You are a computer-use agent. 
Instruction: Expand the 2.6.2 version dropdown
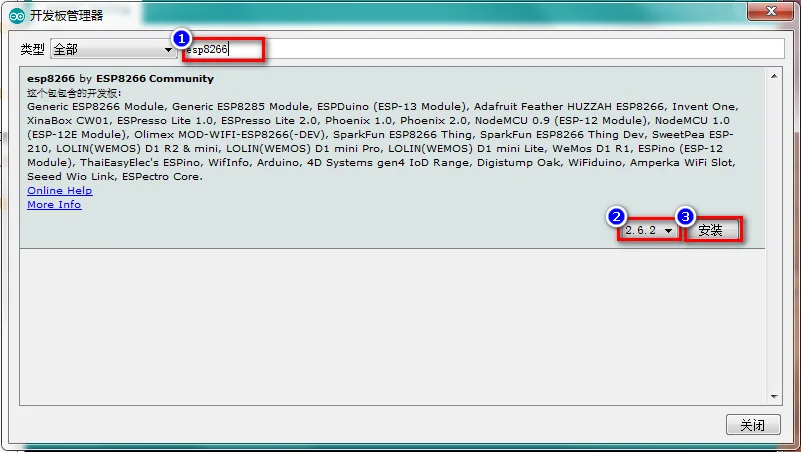click(649, 230)
